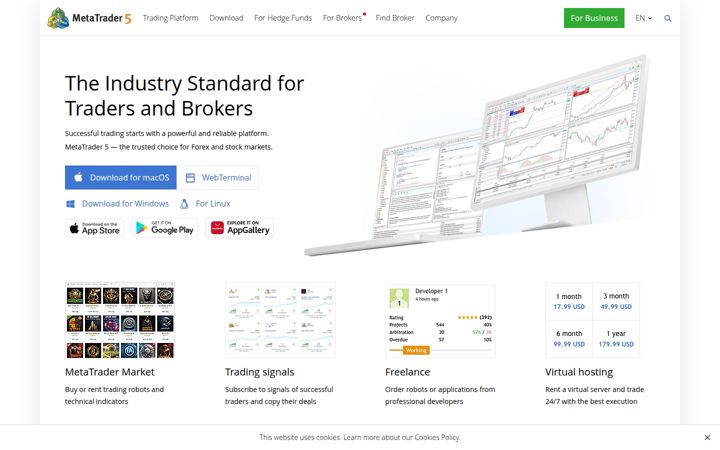This screenshot has height=450, width=720.
Task: Click the Linux penguin icon
Action: [x=184, y=204]
